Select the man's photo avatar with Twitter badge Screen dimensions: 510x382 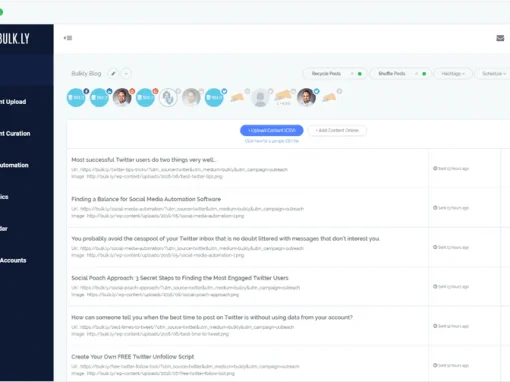point(306,97)
